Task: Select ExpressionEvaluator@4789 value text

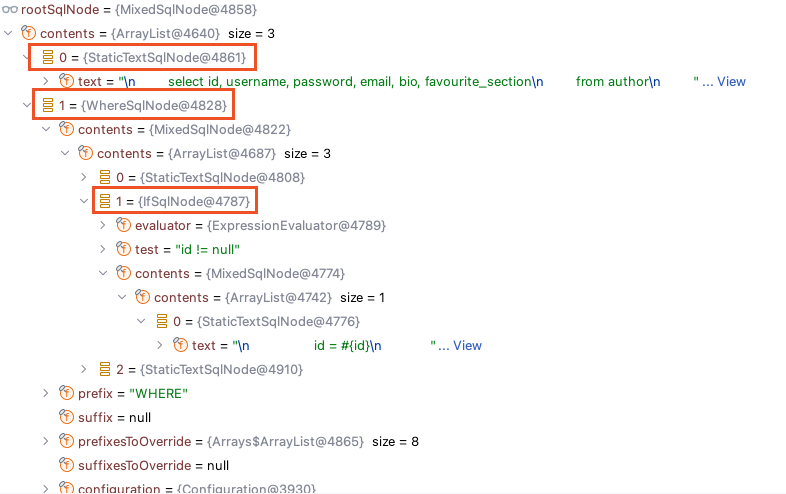Action: [x=296, y=226]
